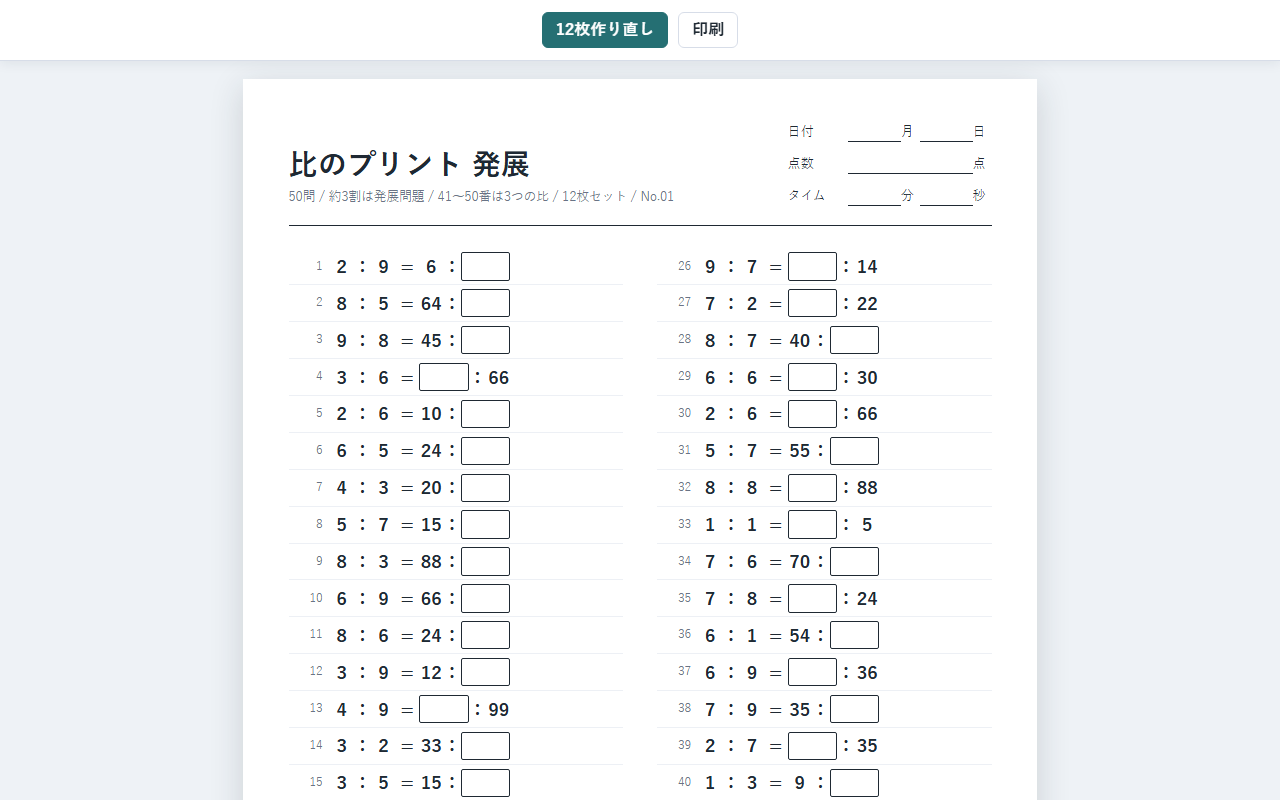Click the month blank before 月
The height and width of the screenshot is (800, 1280).
tap(874, 132)
